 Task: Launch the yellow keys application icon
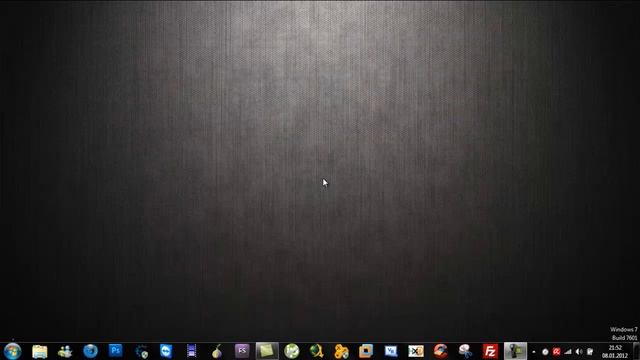tap(342, 351)
